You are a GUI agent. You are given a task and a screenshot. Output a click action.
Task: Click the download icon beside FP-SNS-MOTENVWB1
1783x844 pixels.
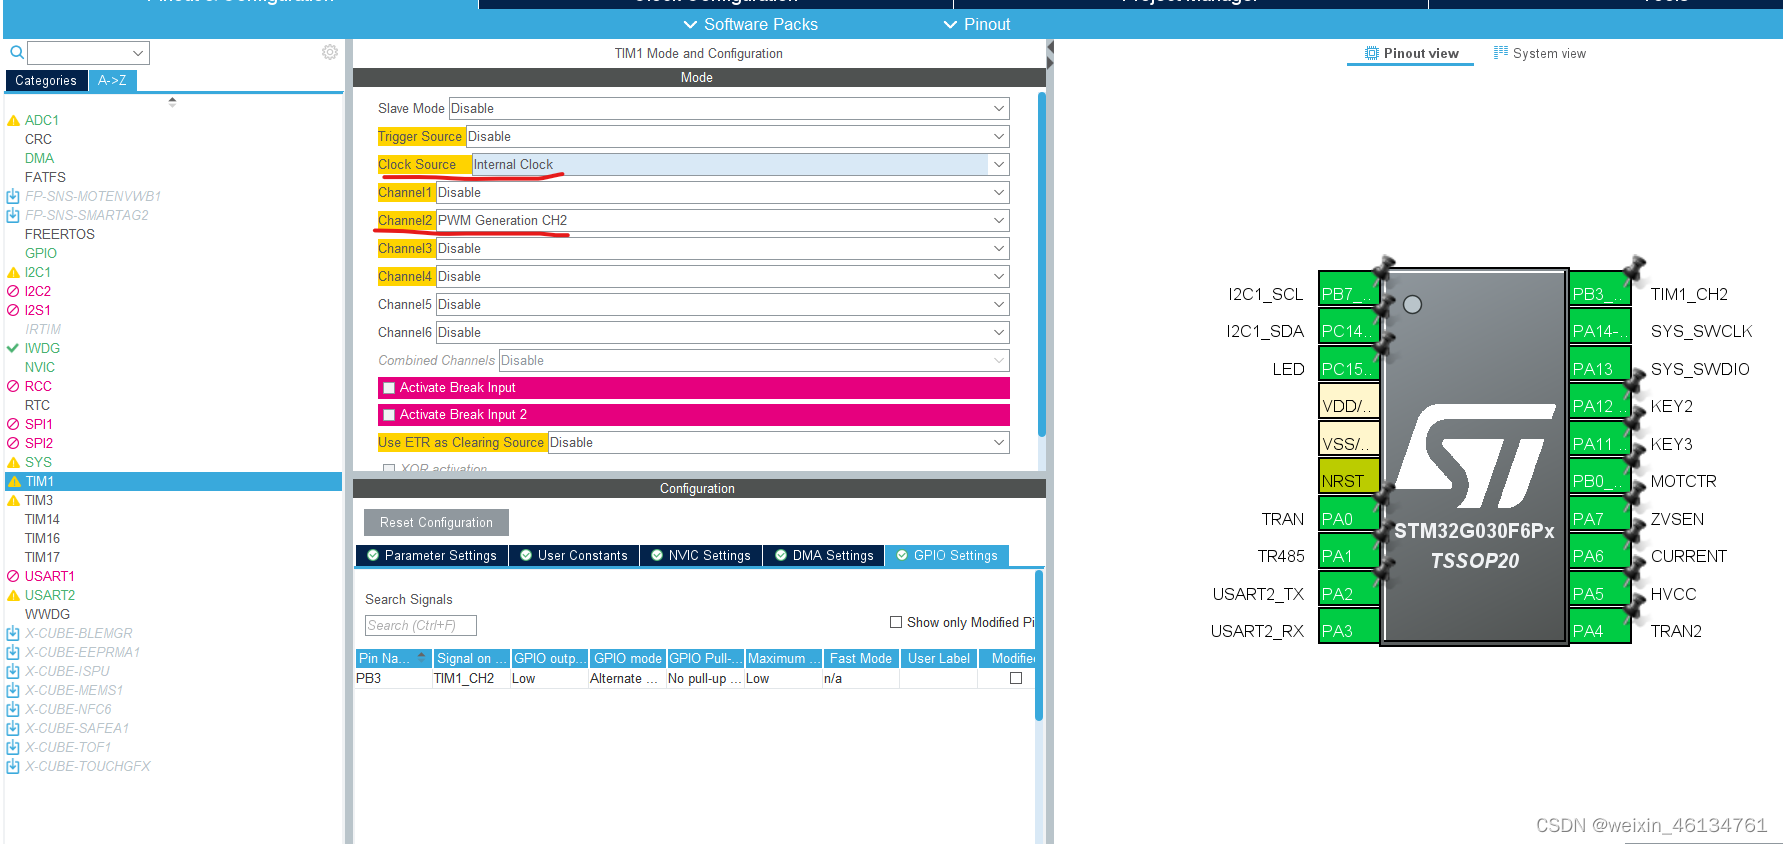(13, 196)
